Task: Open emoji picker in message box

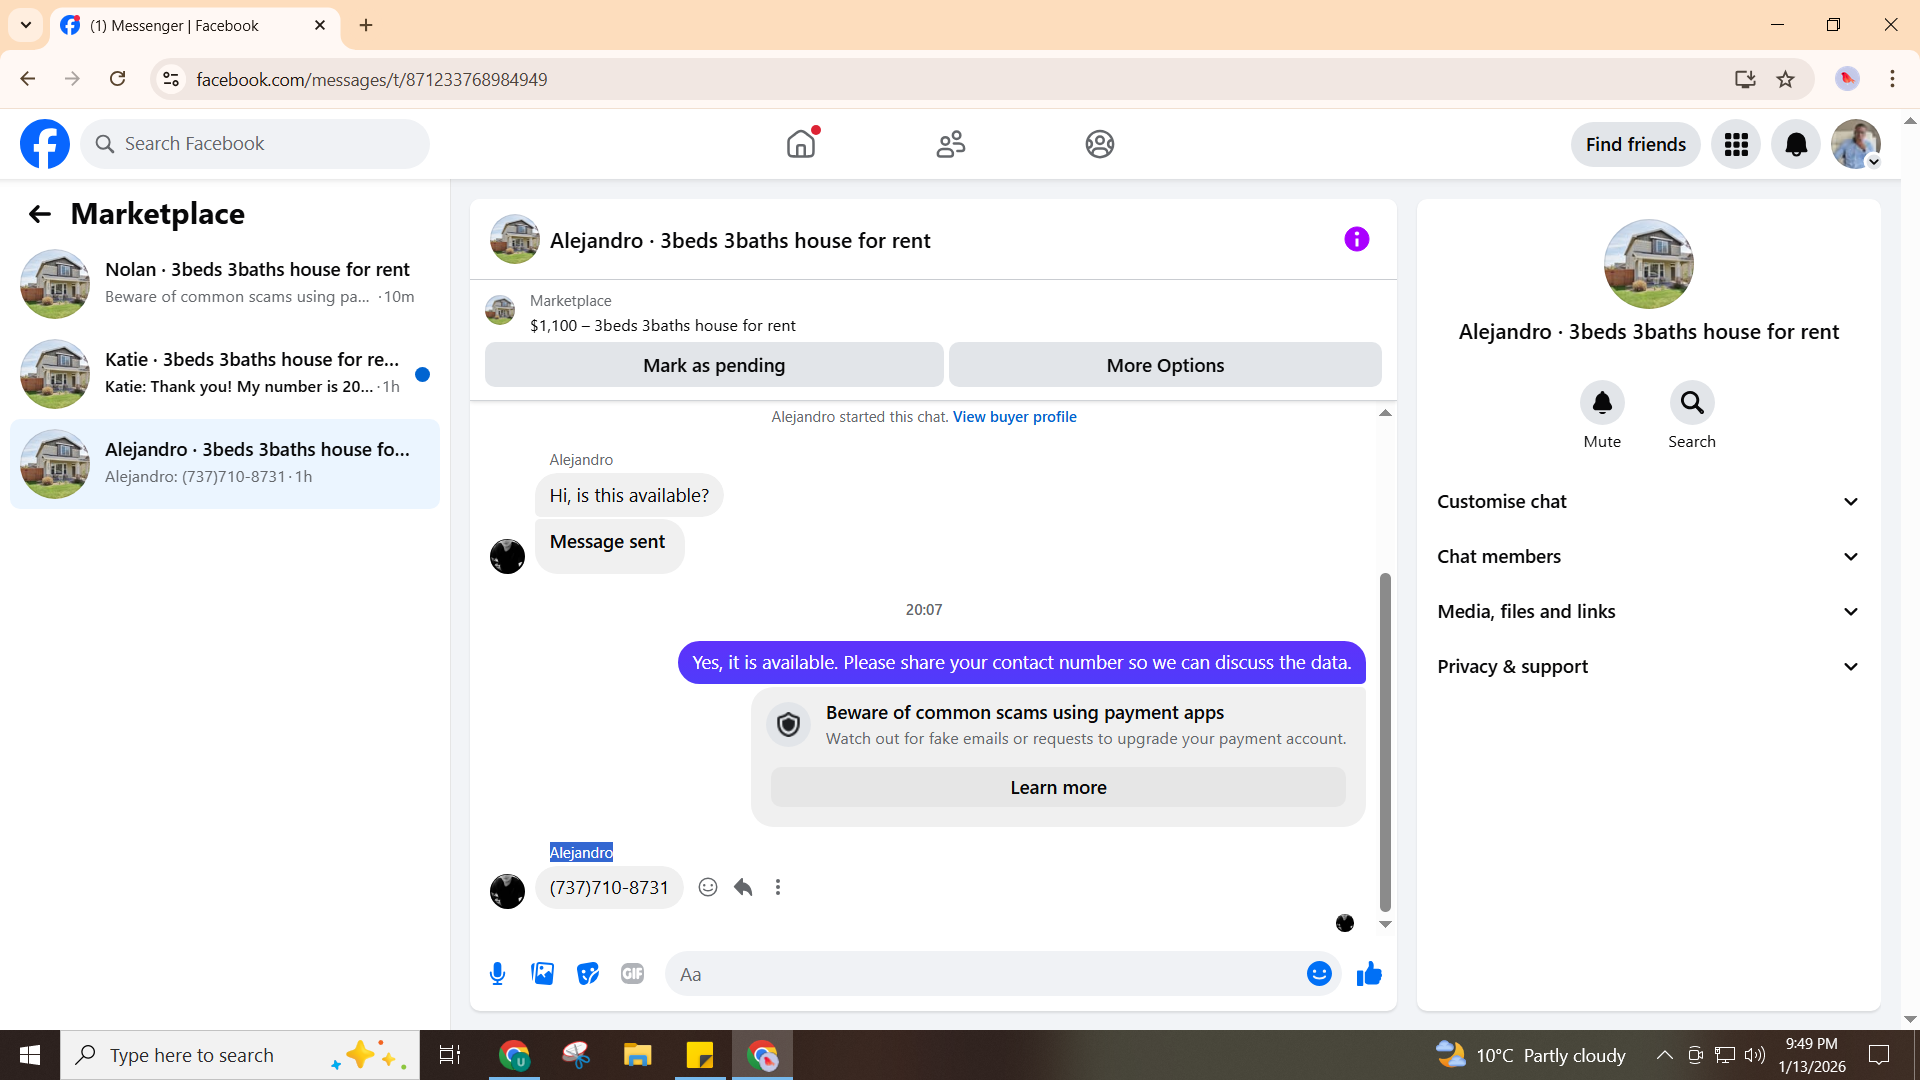Action: (1319, 974)
